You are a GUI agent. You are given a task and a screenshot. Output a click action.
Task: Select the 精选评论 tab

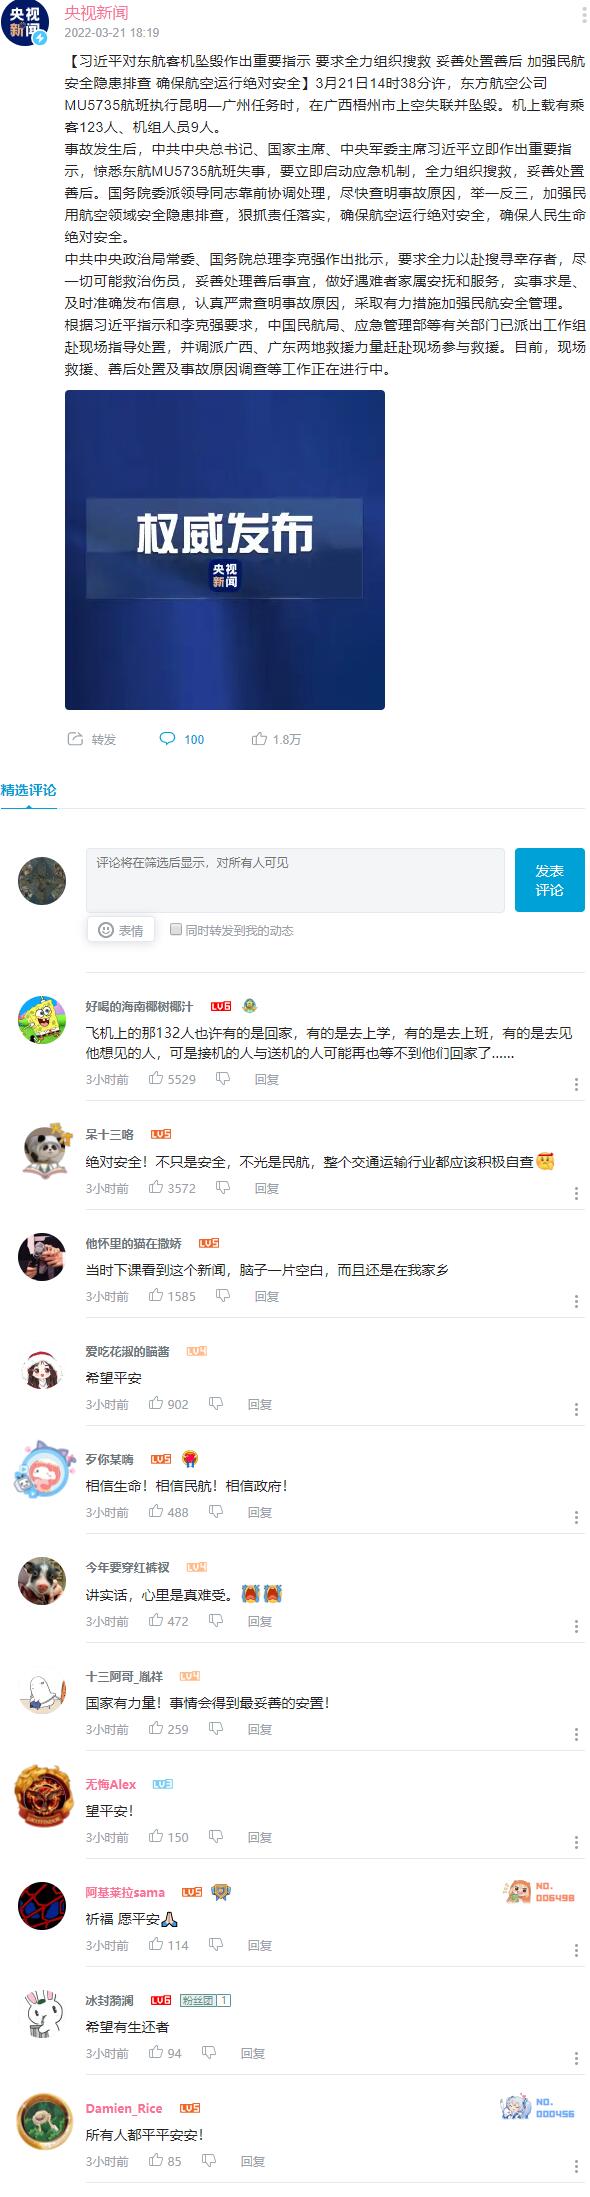click(x=29, y=790)
